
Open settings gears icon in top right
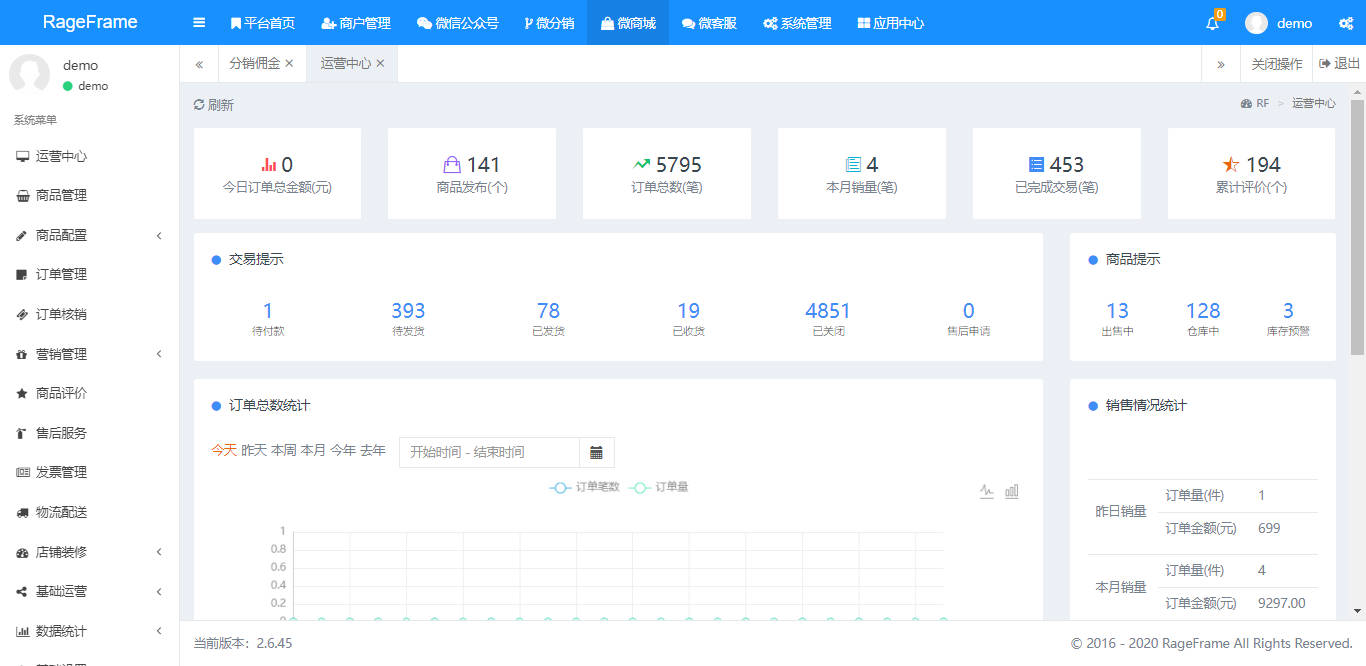pos(1346,23)
